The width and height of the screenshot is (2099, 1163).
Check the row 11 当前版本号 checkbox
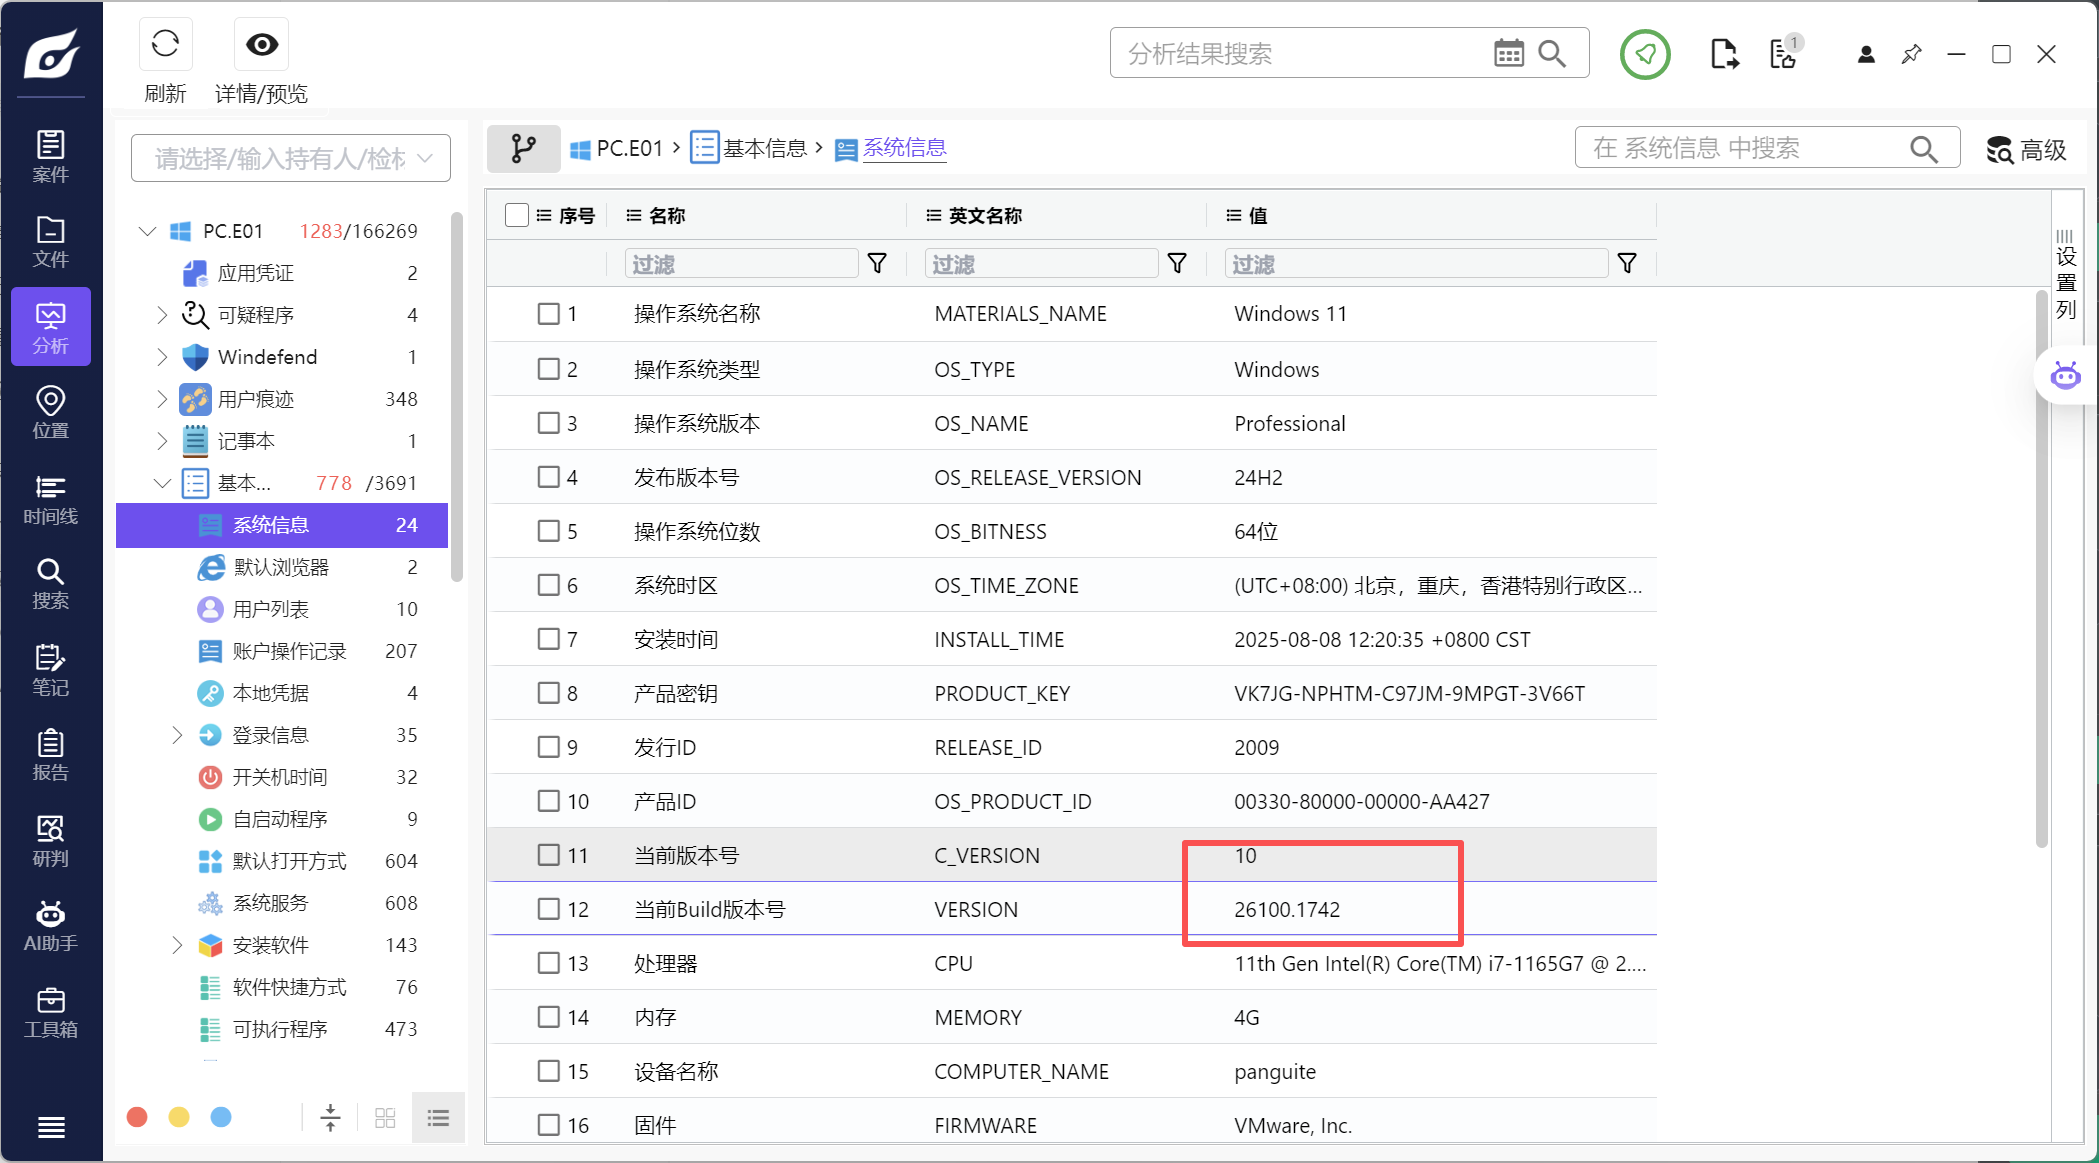(x=548, y=855)
